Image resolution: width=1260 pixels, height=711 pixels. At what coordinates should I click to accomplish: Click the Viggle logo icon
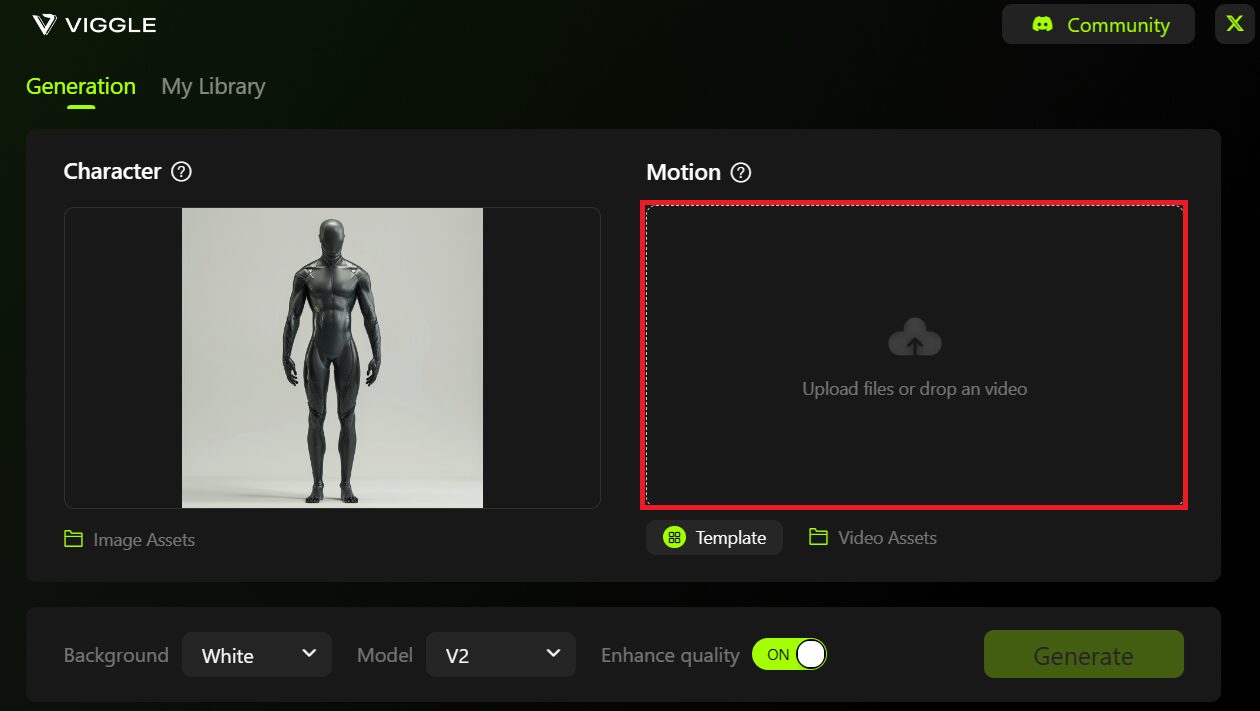45,25
